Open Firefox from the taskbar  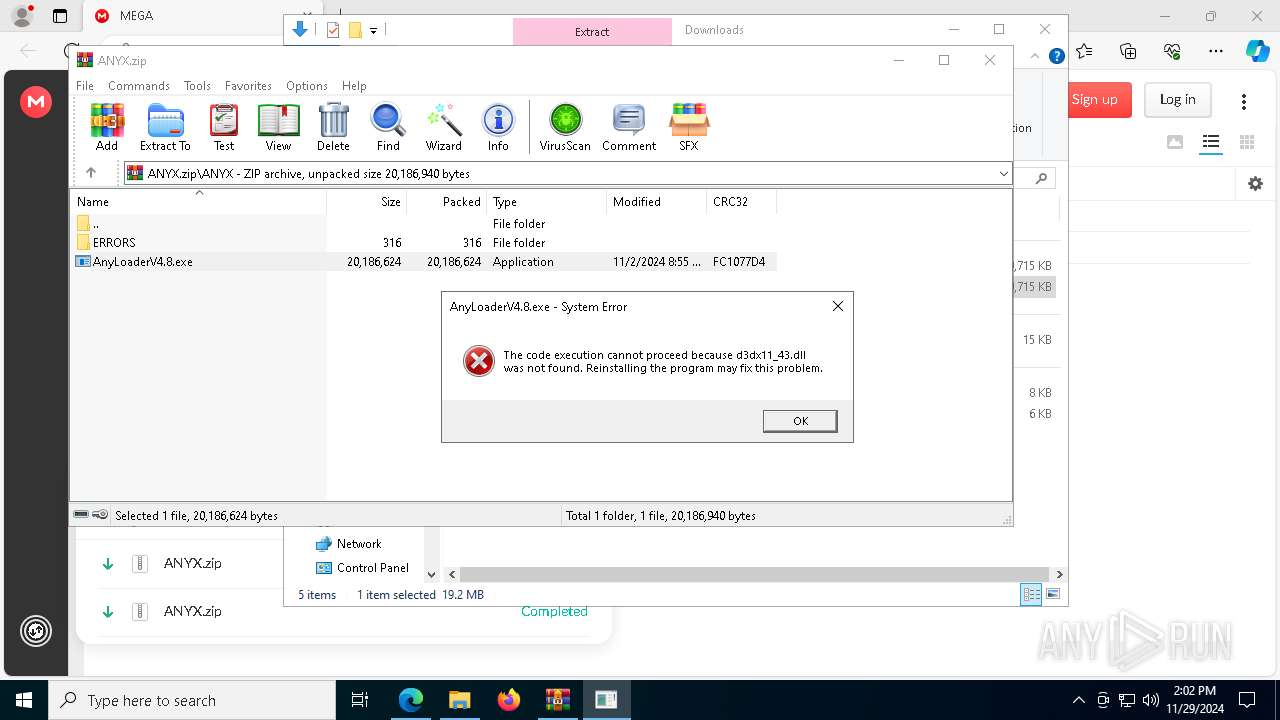(x=509, y=700)
